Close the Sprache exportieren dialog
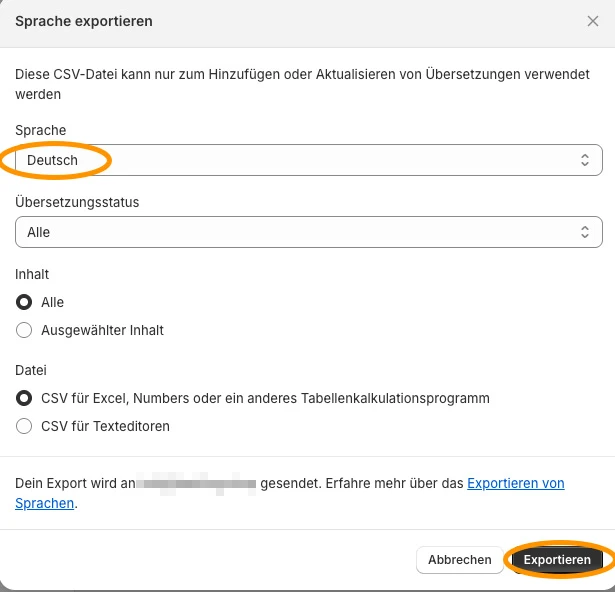Image resolution: width=615 pixels, height=592 pixels. [x=593, y=21]
